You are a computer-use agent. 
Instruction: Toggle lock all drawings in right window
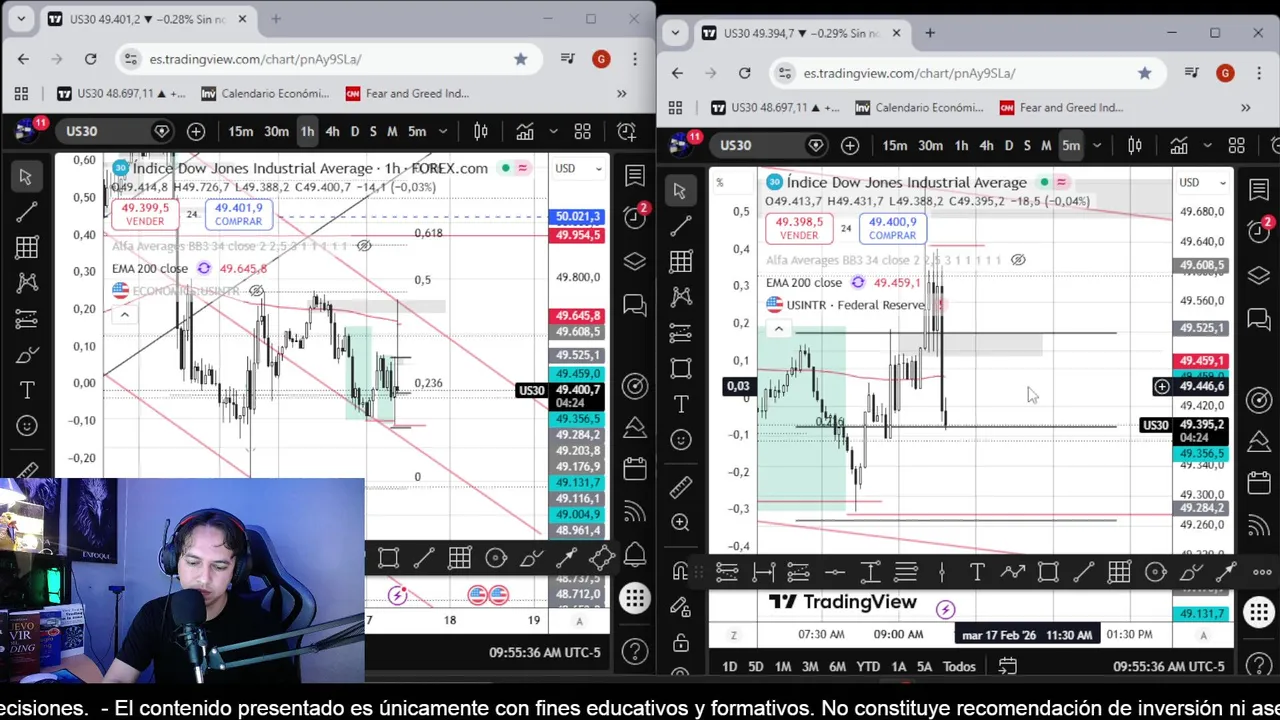click(681, 642)
